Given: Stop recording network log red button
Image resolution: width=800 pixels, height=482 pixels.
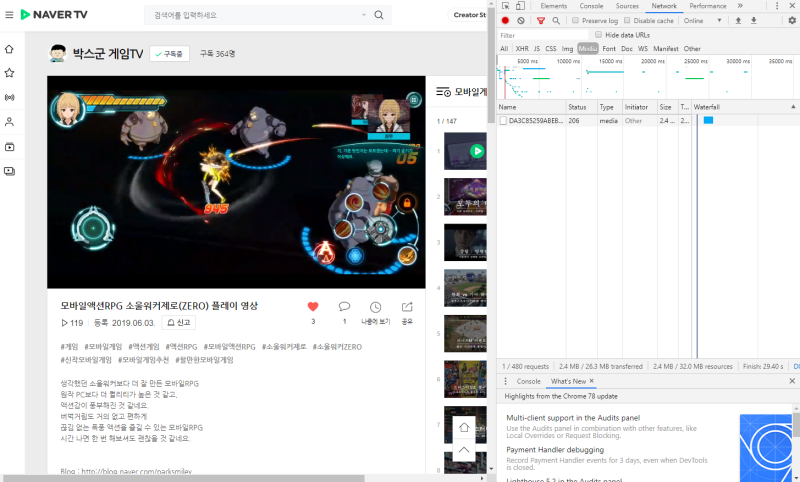Looking at the screenshot, I should [505, 20].
